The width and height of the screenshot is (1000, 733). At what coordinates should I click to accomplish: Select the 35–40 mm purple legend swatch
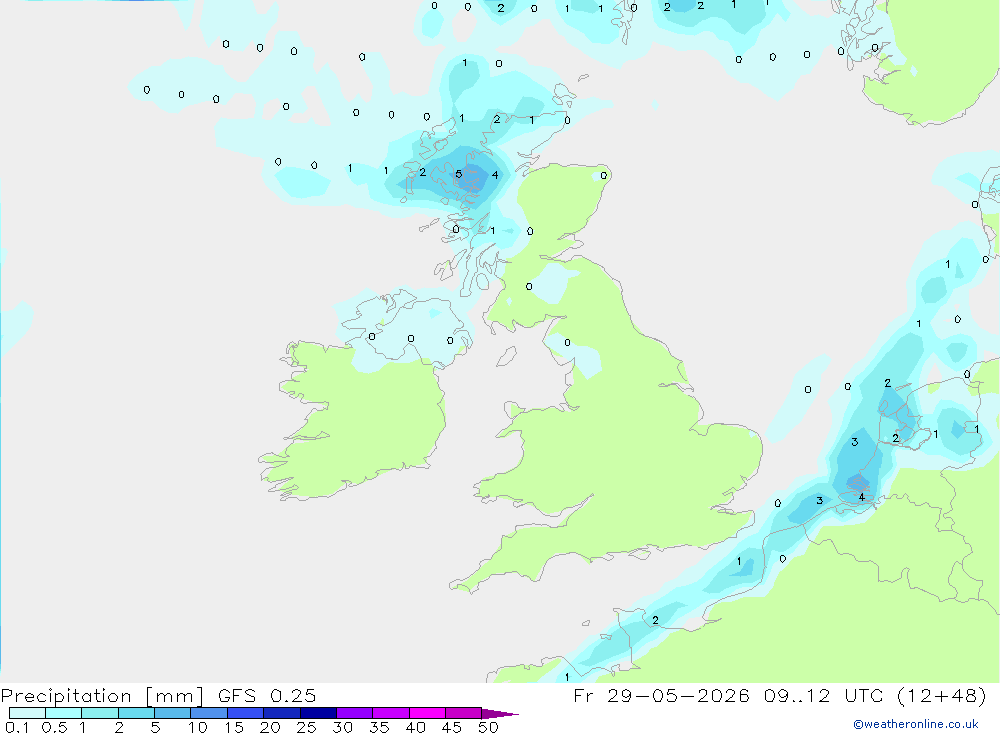pos(391,713)
